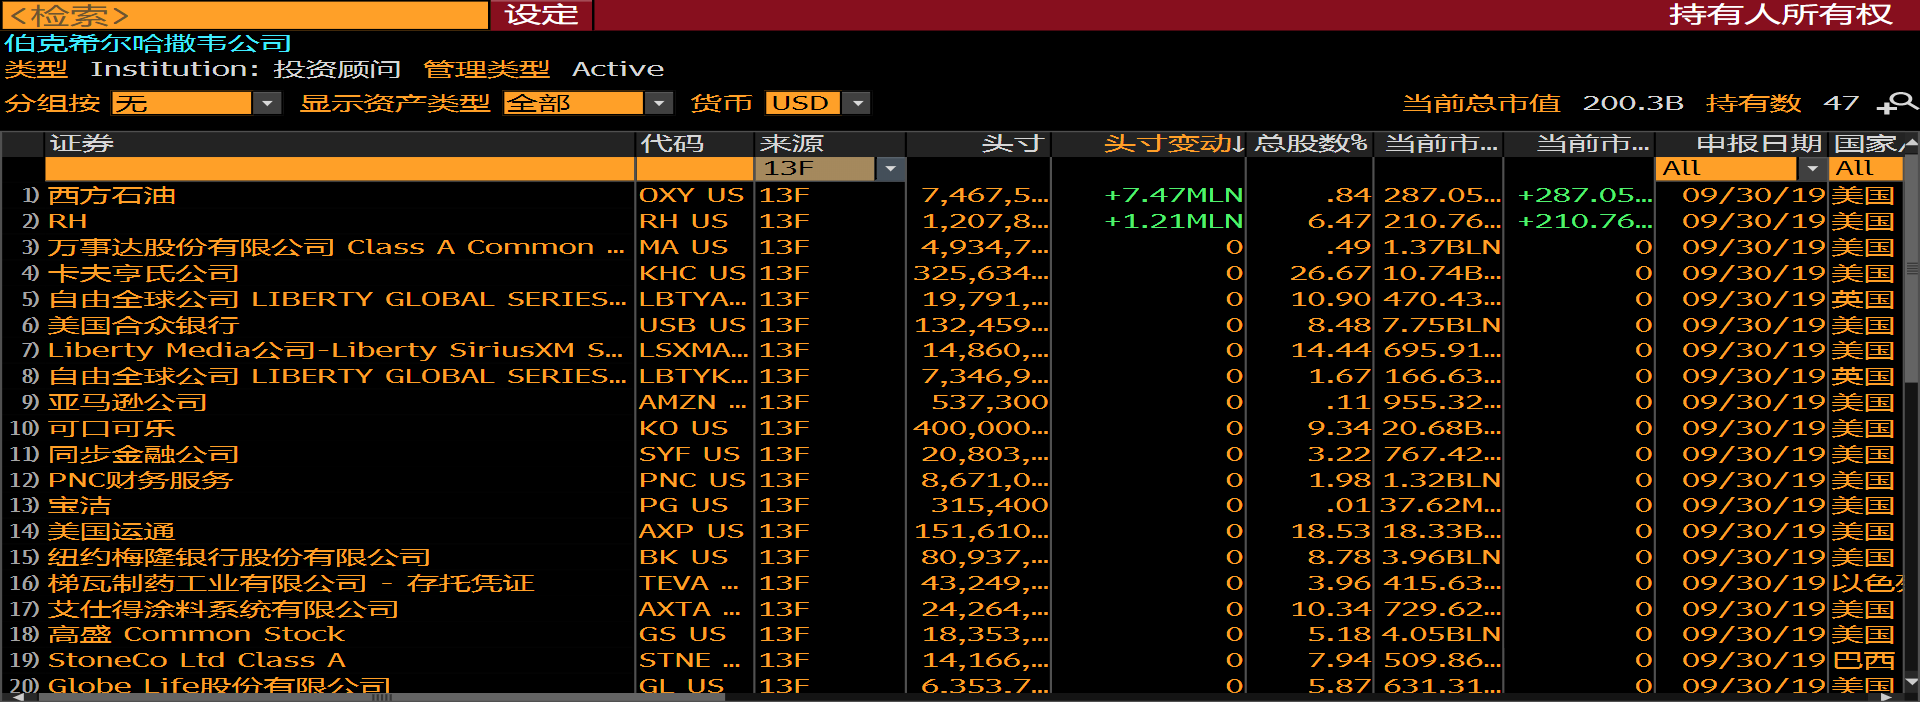Sort by 头寸变动 column header
The width and height of the screenshot is (1920, 702).
coord(1149,144)
